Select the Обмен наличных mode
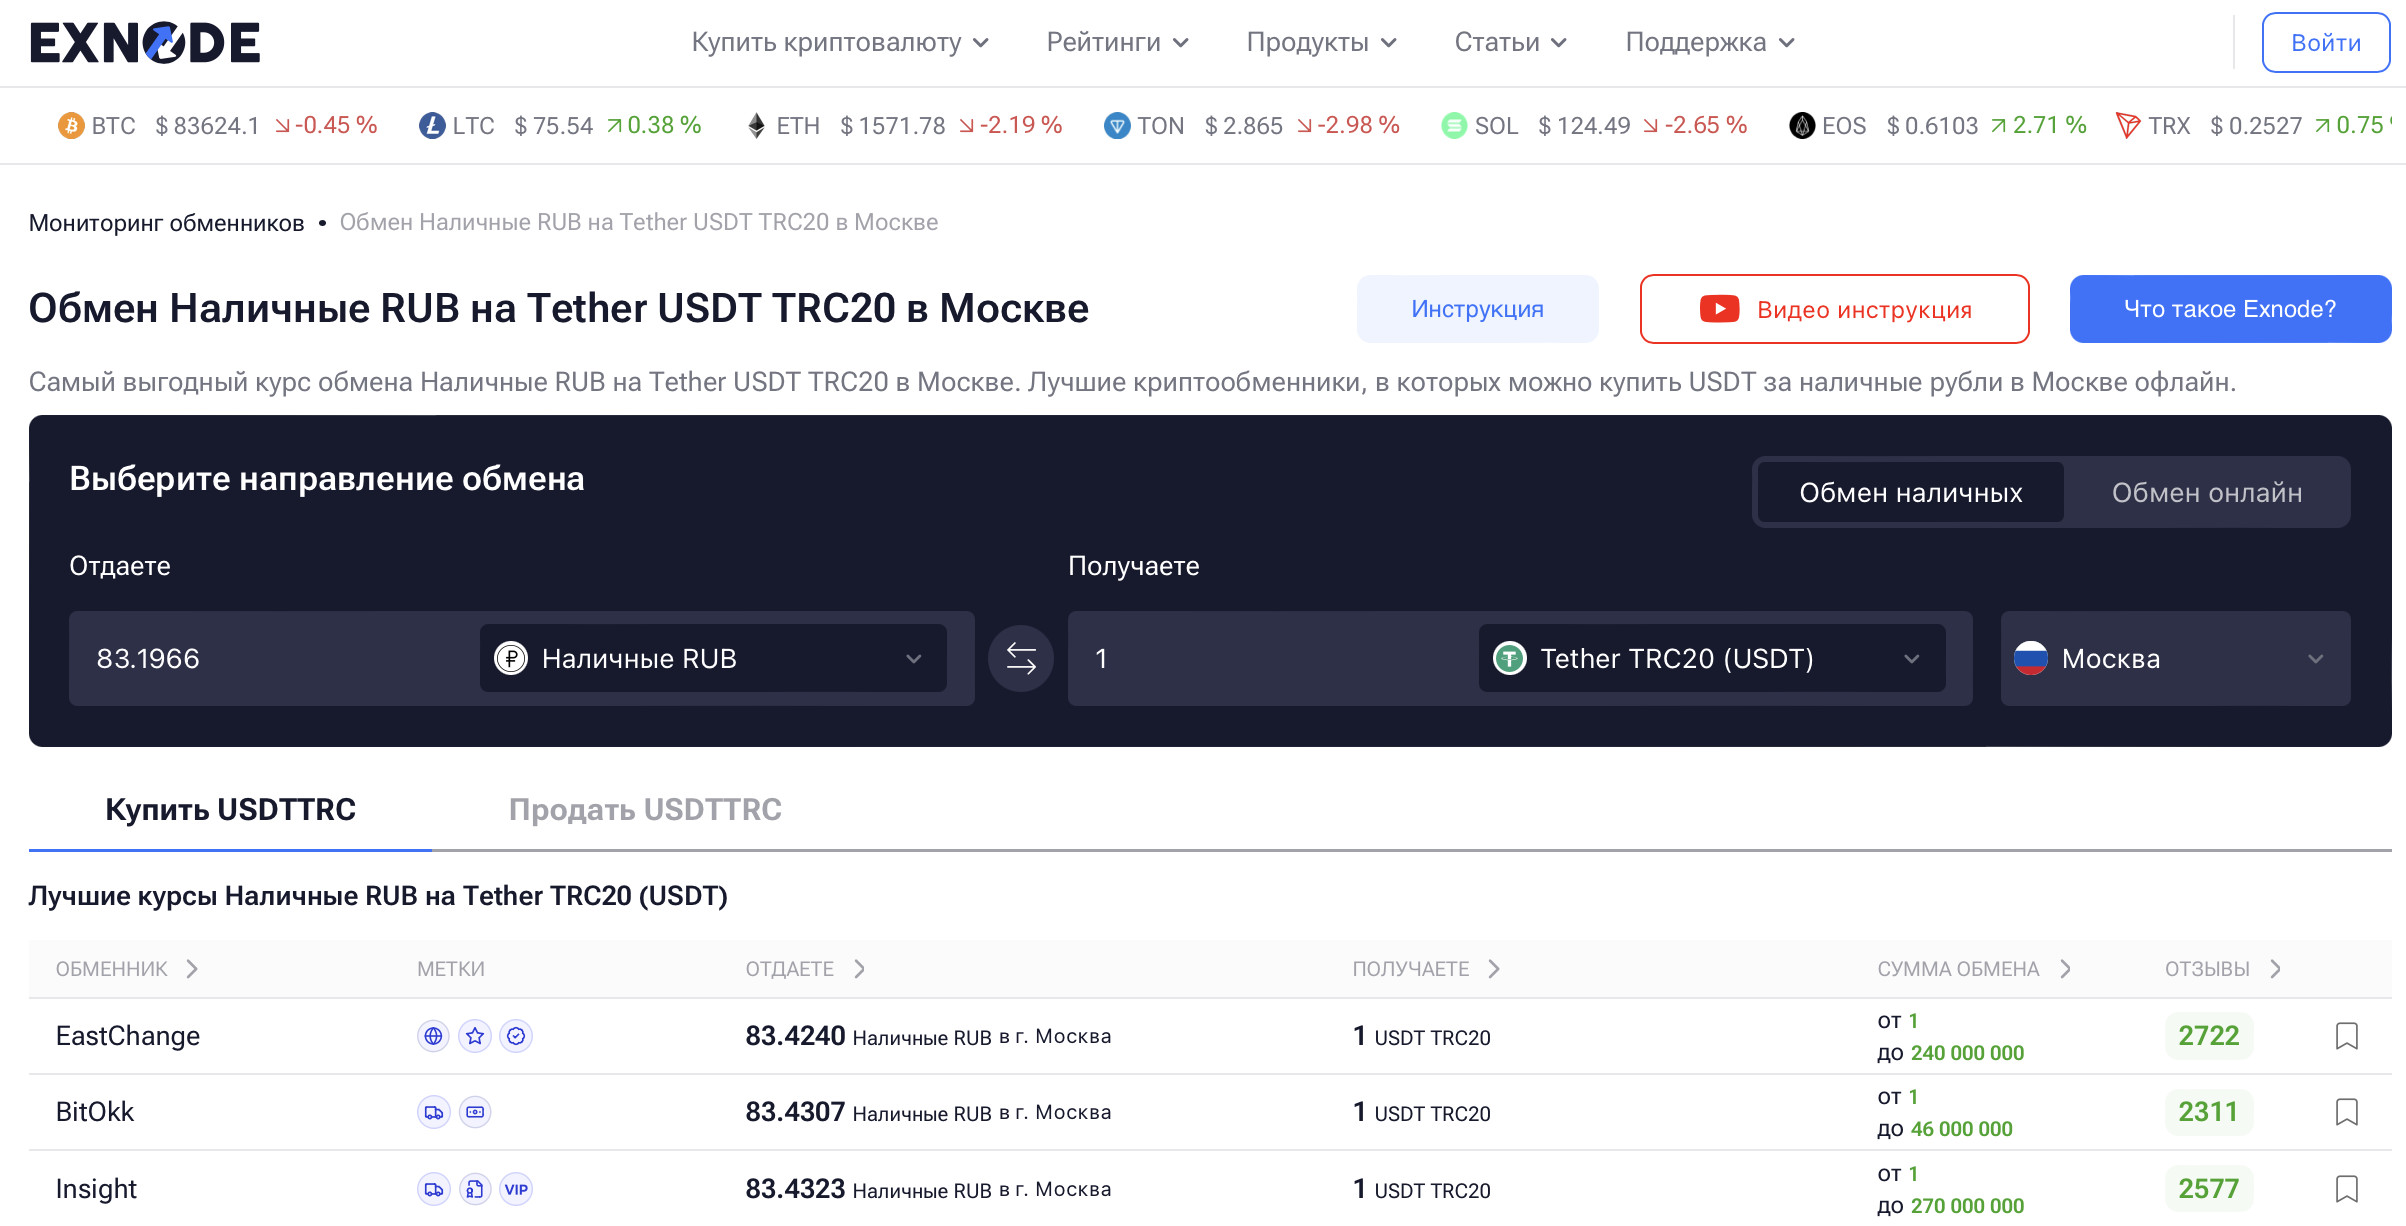 point(1910,492)
